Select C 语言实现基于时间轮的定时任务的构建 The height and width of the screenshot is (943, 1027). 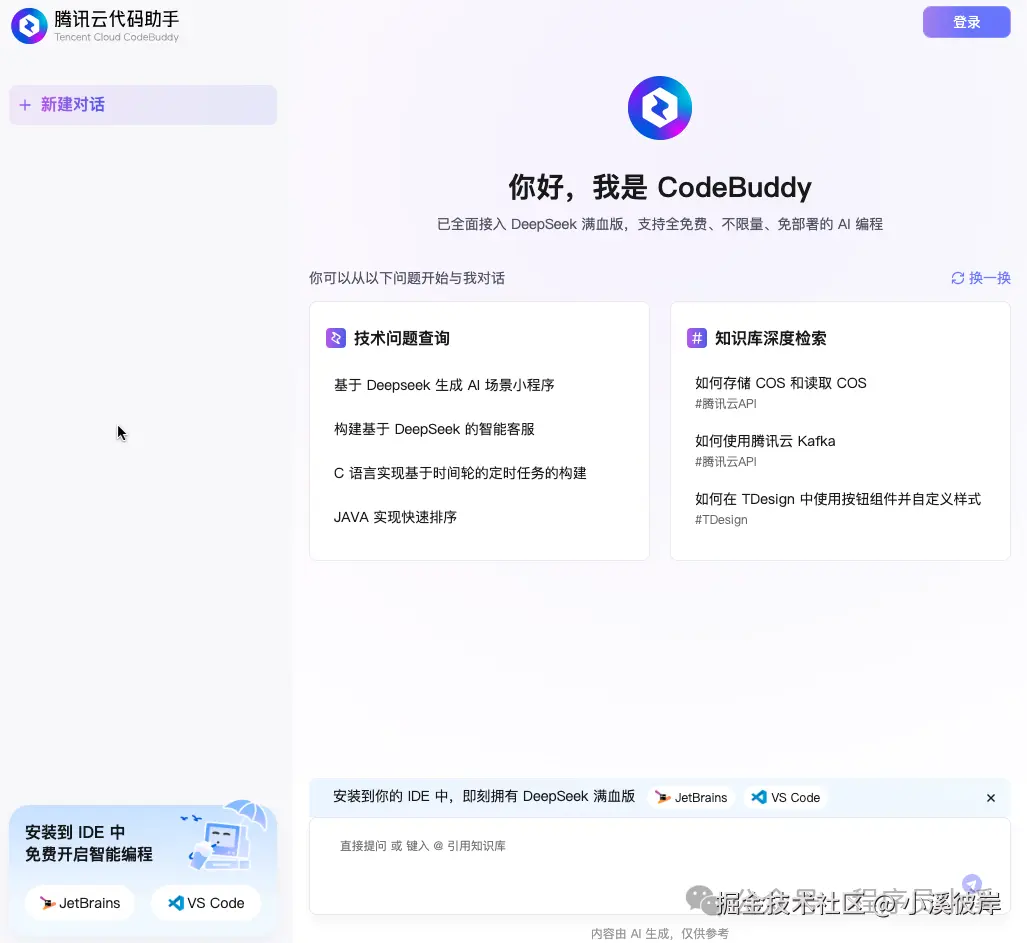(460, 473)
